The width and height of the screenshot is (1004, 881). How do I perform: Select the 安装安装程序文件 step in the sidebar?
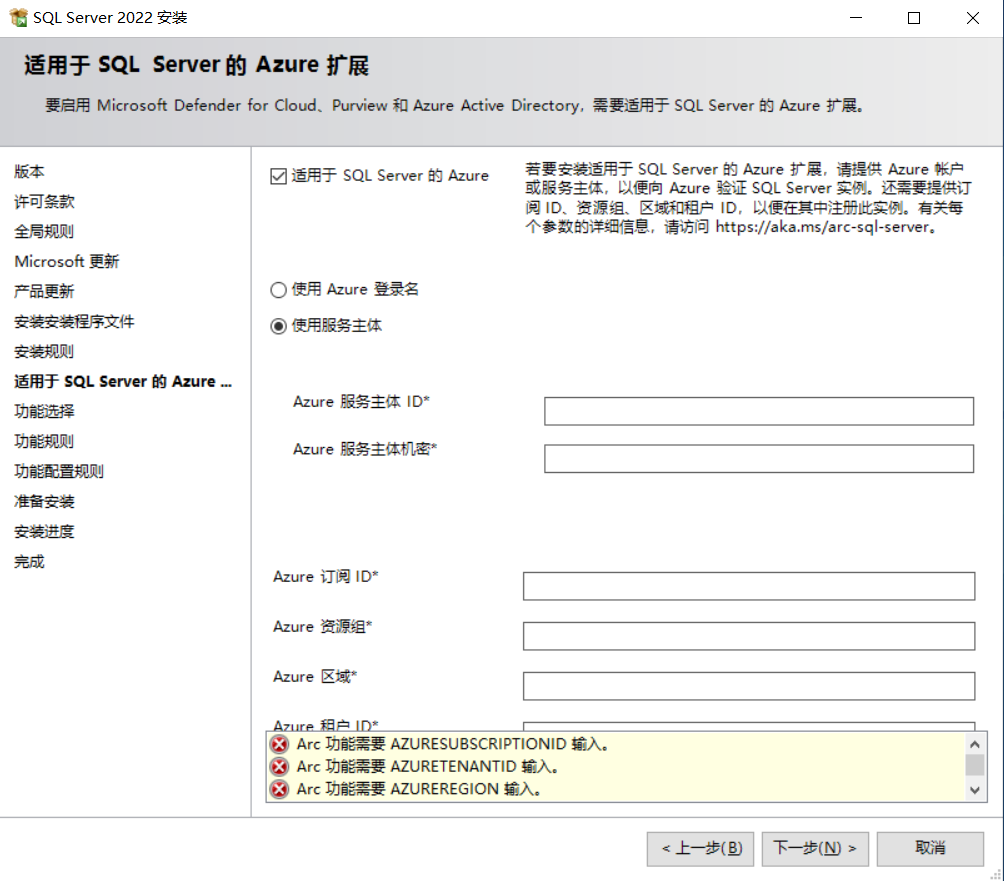pyautogui.click(x=74, y=321)
